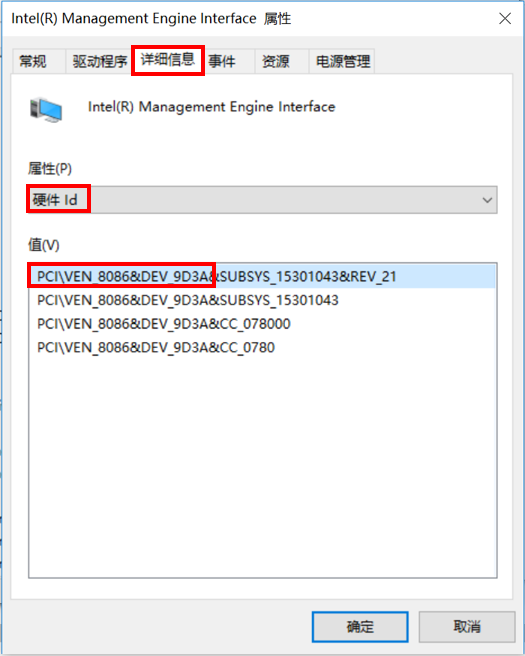This screenshot has height=656, width=525.
Task: Select the hardware ID ending in REV_21
Action: (x=263, y=277)
